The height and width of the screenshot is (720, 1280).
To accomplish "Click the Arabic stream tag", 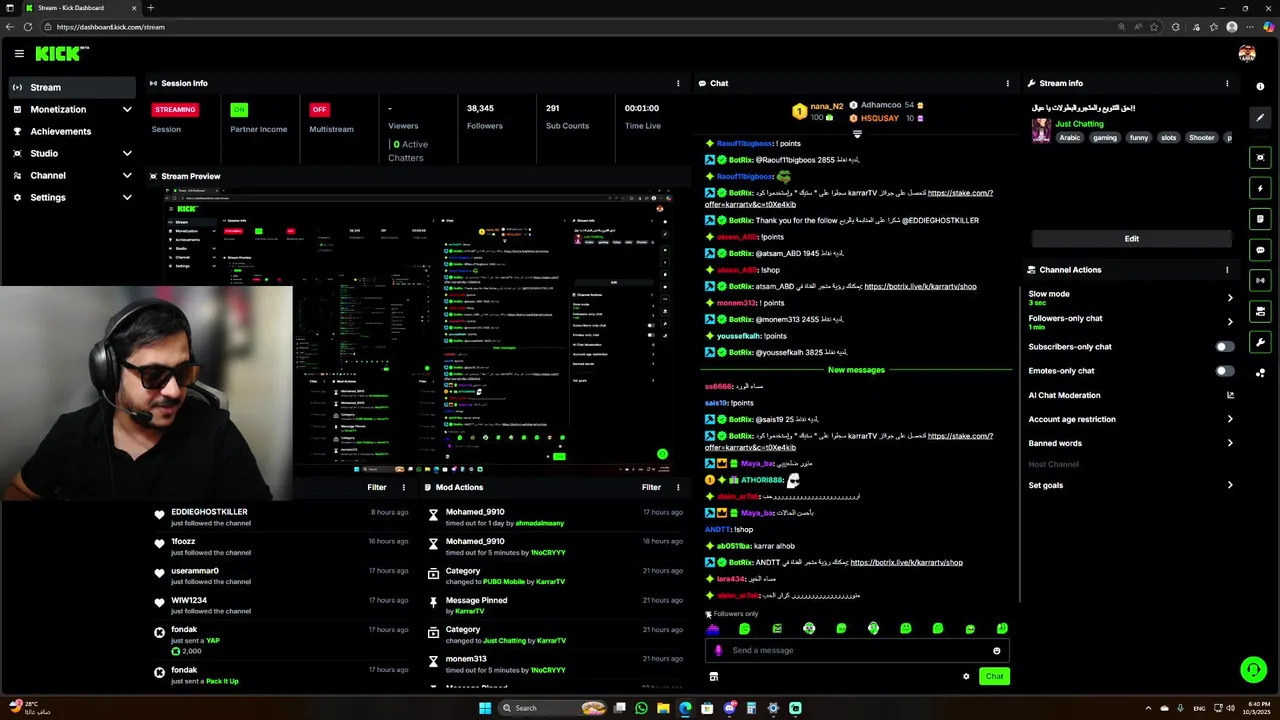I will click(1070, 138).
